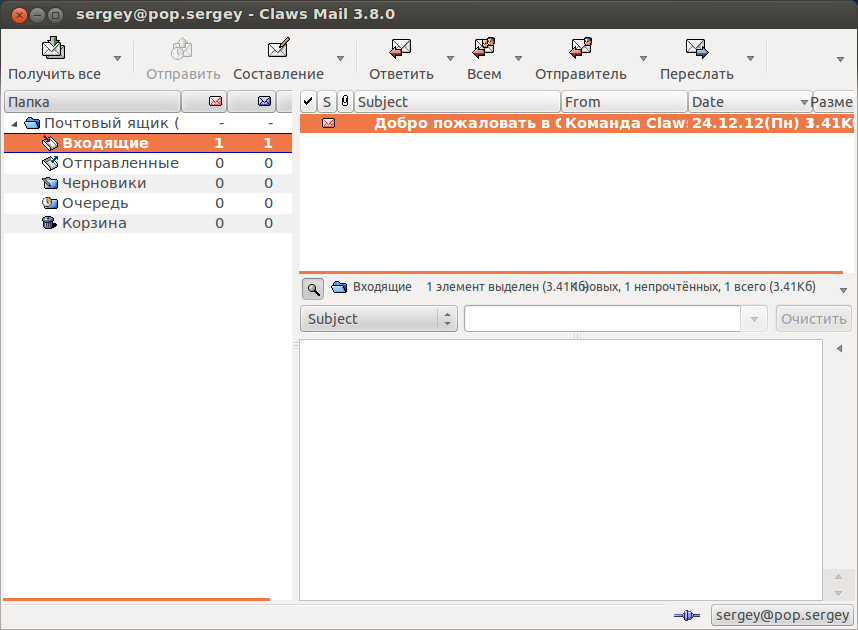Click the sergey@pop.sergey account selector button

tap(782, 615)
